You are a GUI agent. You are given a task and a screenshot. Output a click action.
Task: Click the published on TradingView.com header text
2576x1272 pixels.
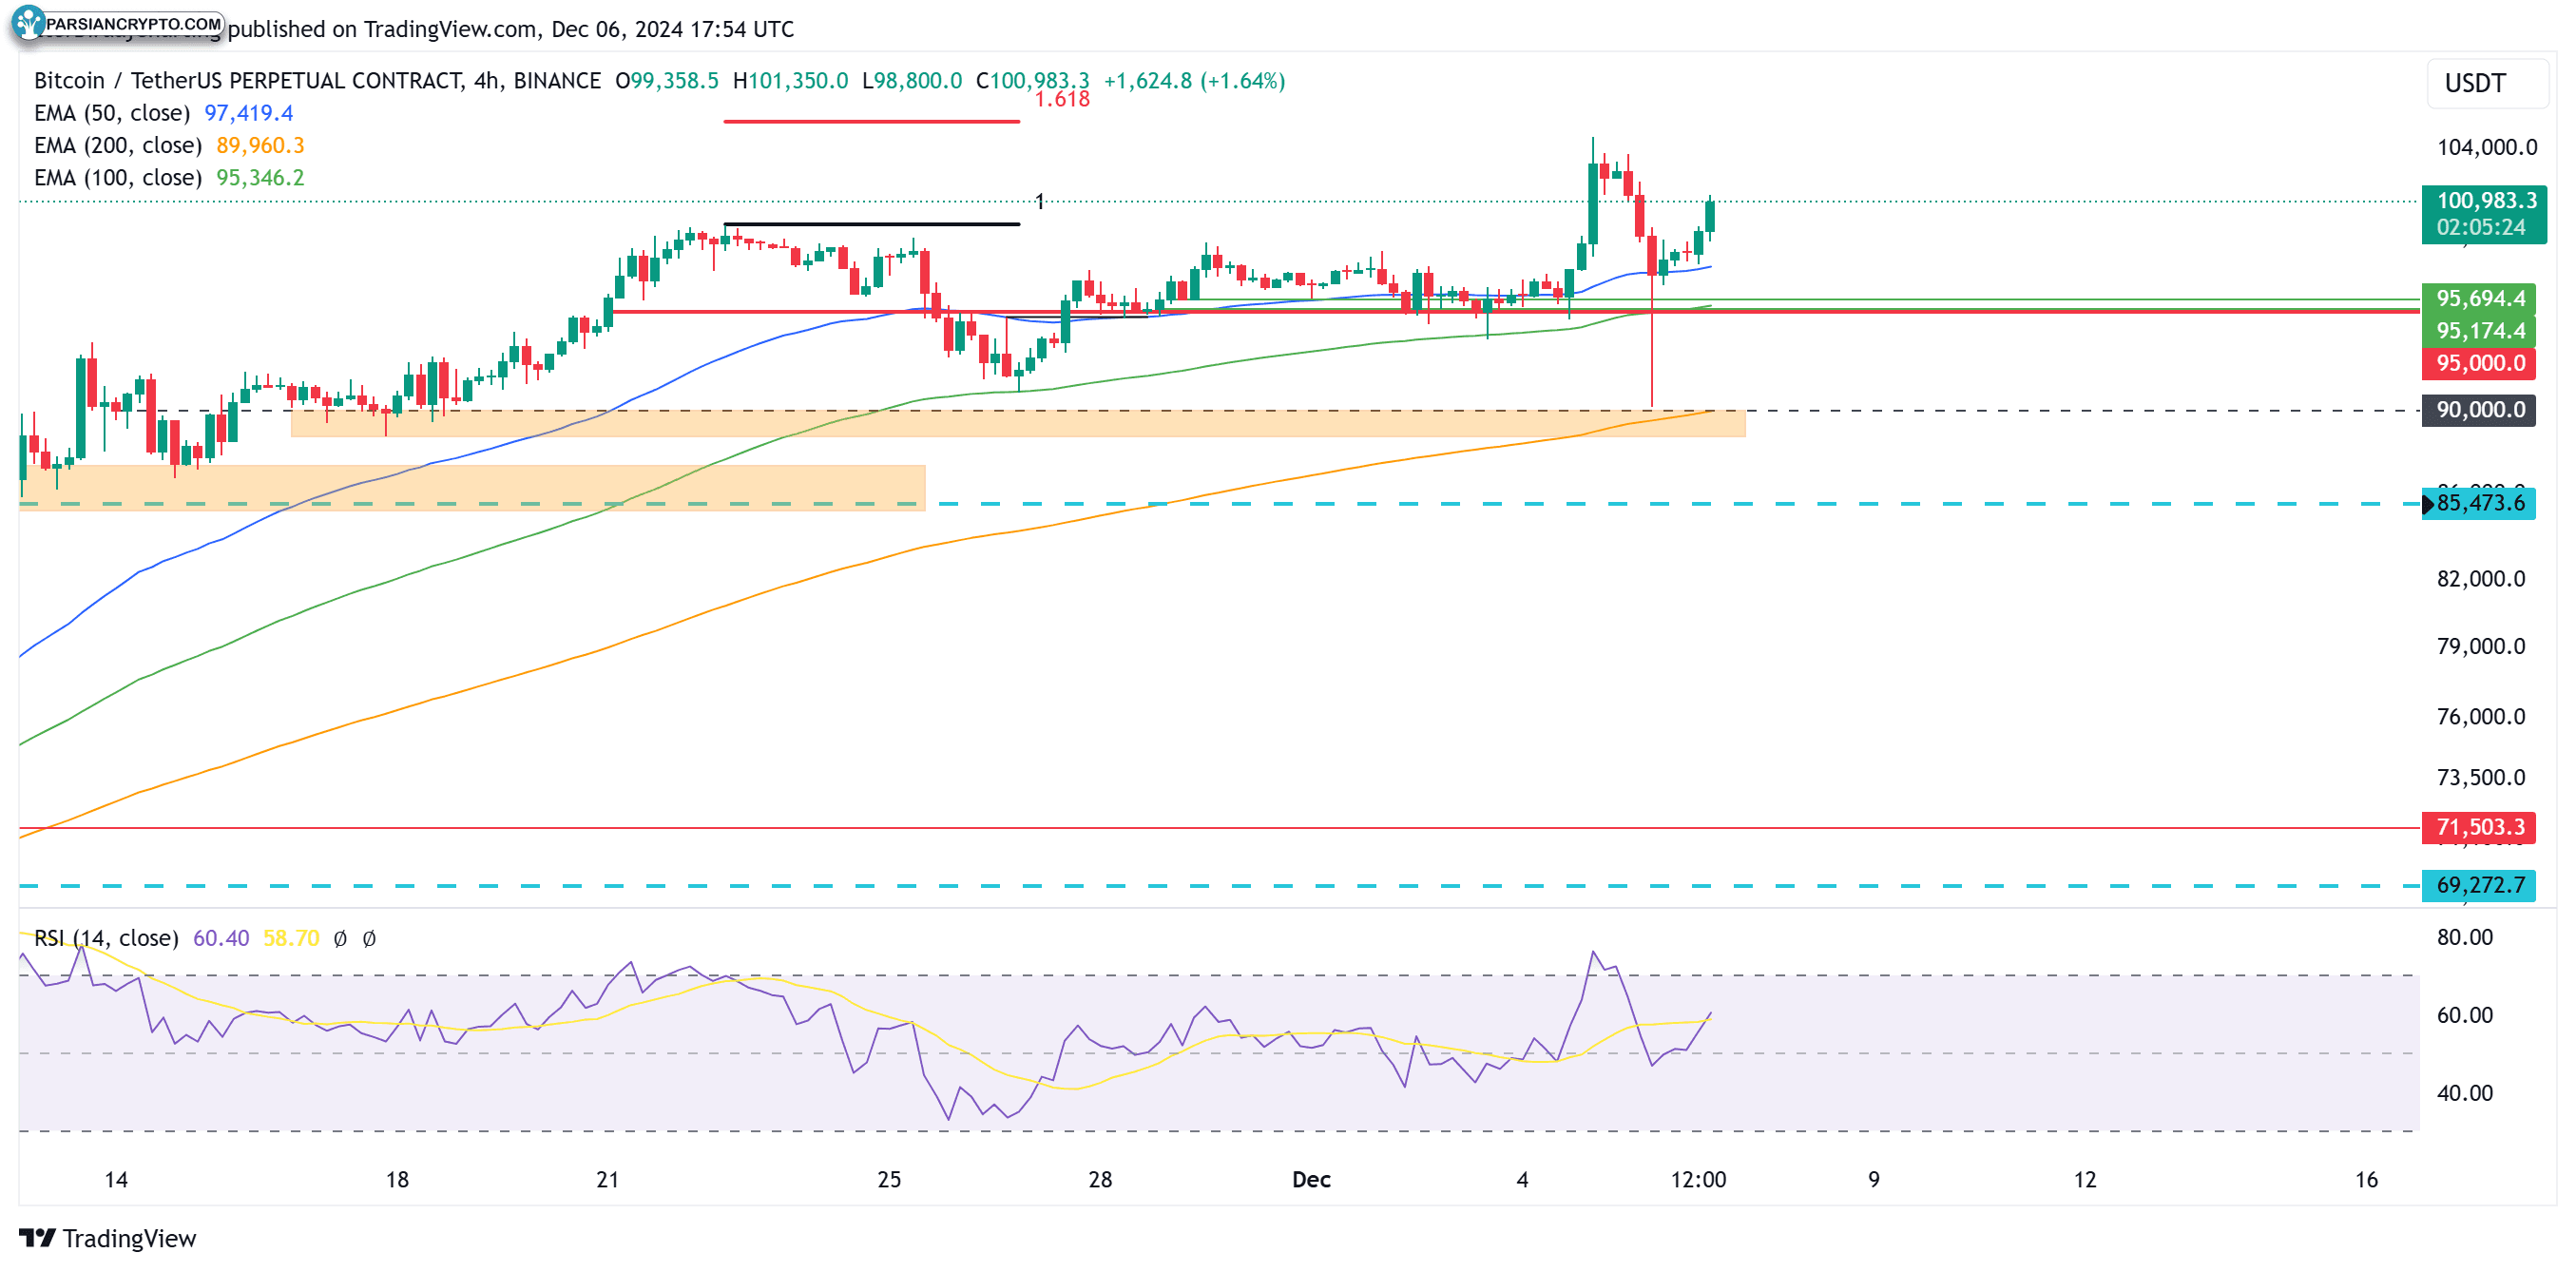511,29
